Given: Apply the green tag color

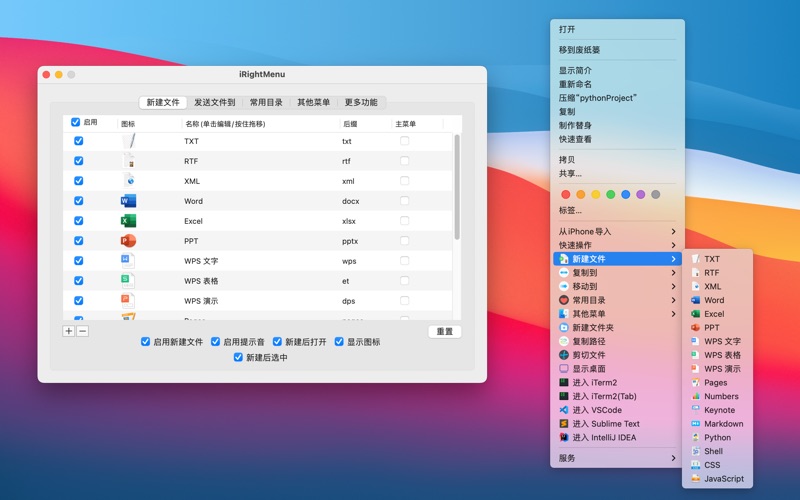Looking at the screenshot, I should [x=610, y=194].
